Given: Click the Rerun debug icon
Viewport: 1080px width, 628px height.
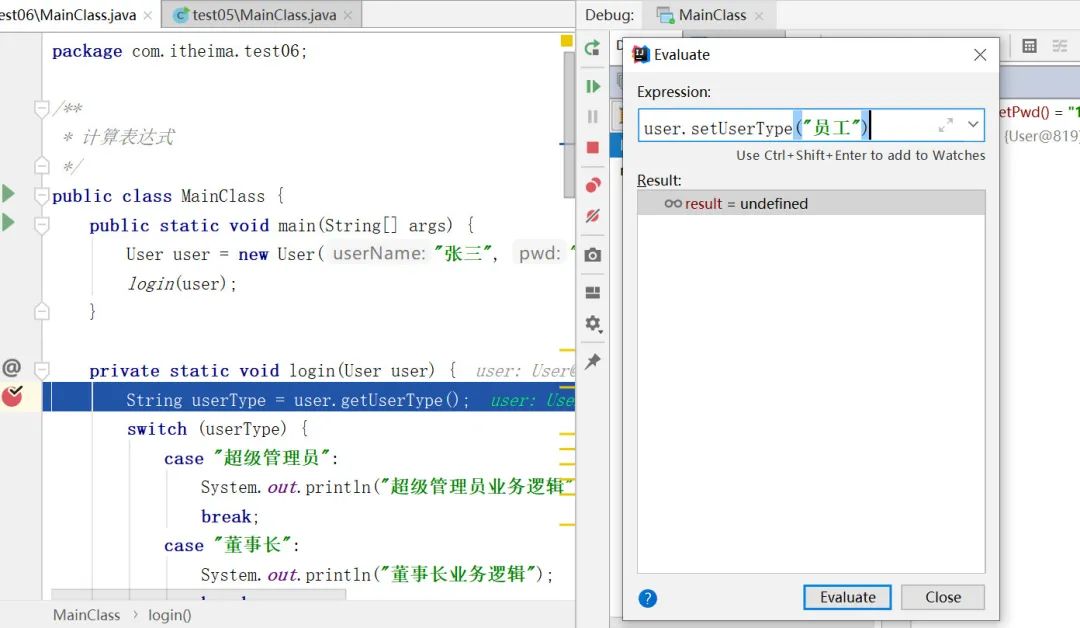Looking at the screenshot, I should 592,48.
